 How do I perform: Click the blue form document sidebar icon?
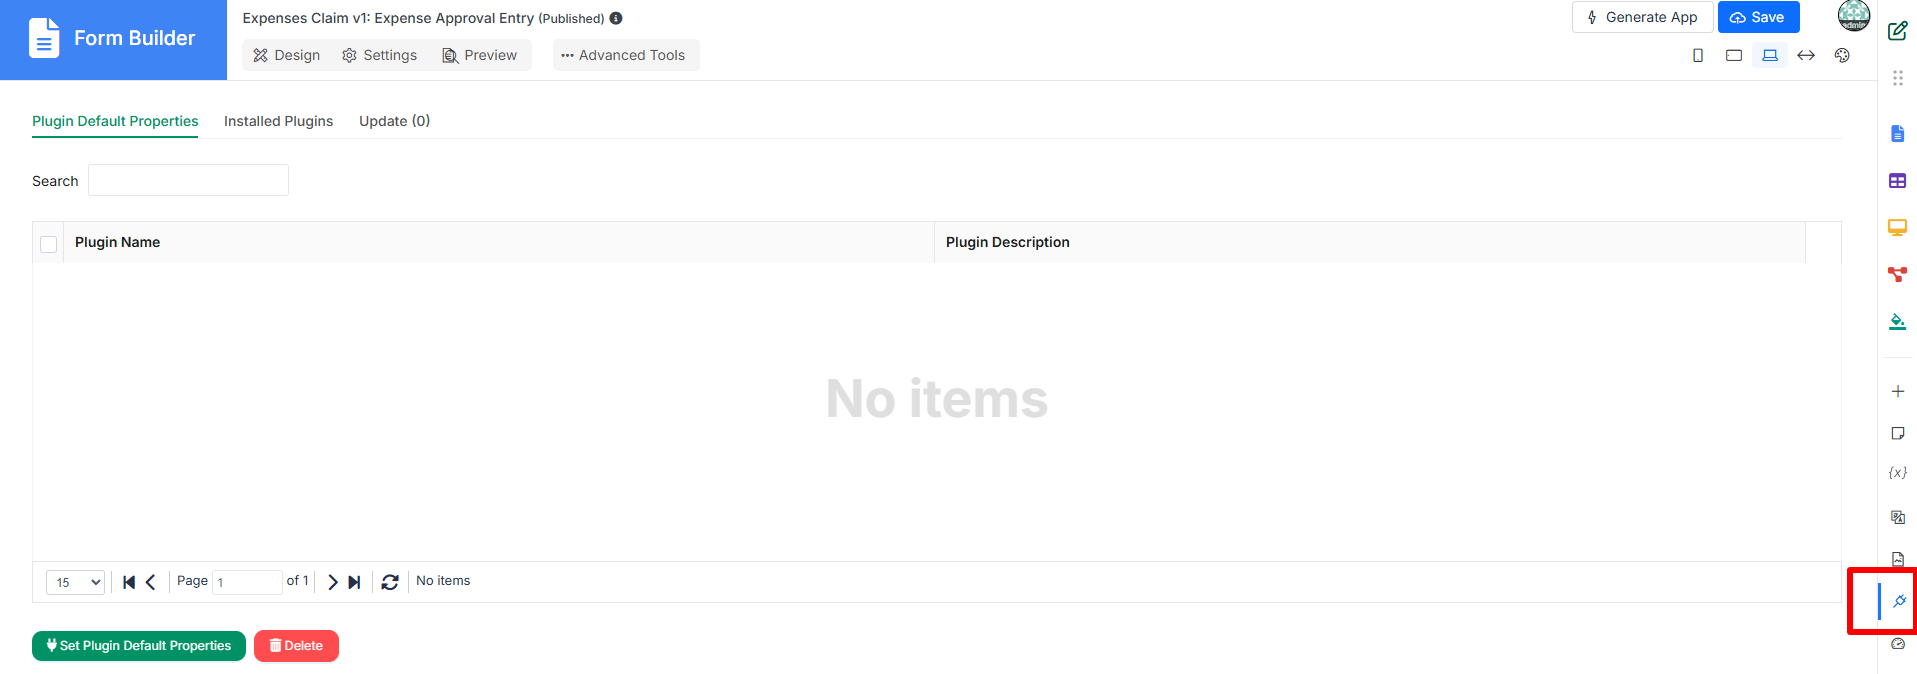[1897, 134]
